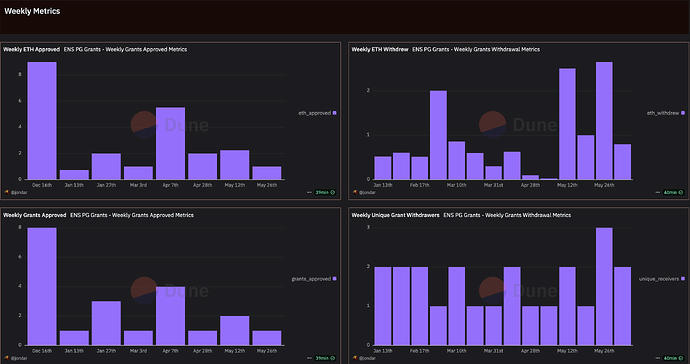Click the 39min refresh badge on Weekly ETH Approved

325,192
